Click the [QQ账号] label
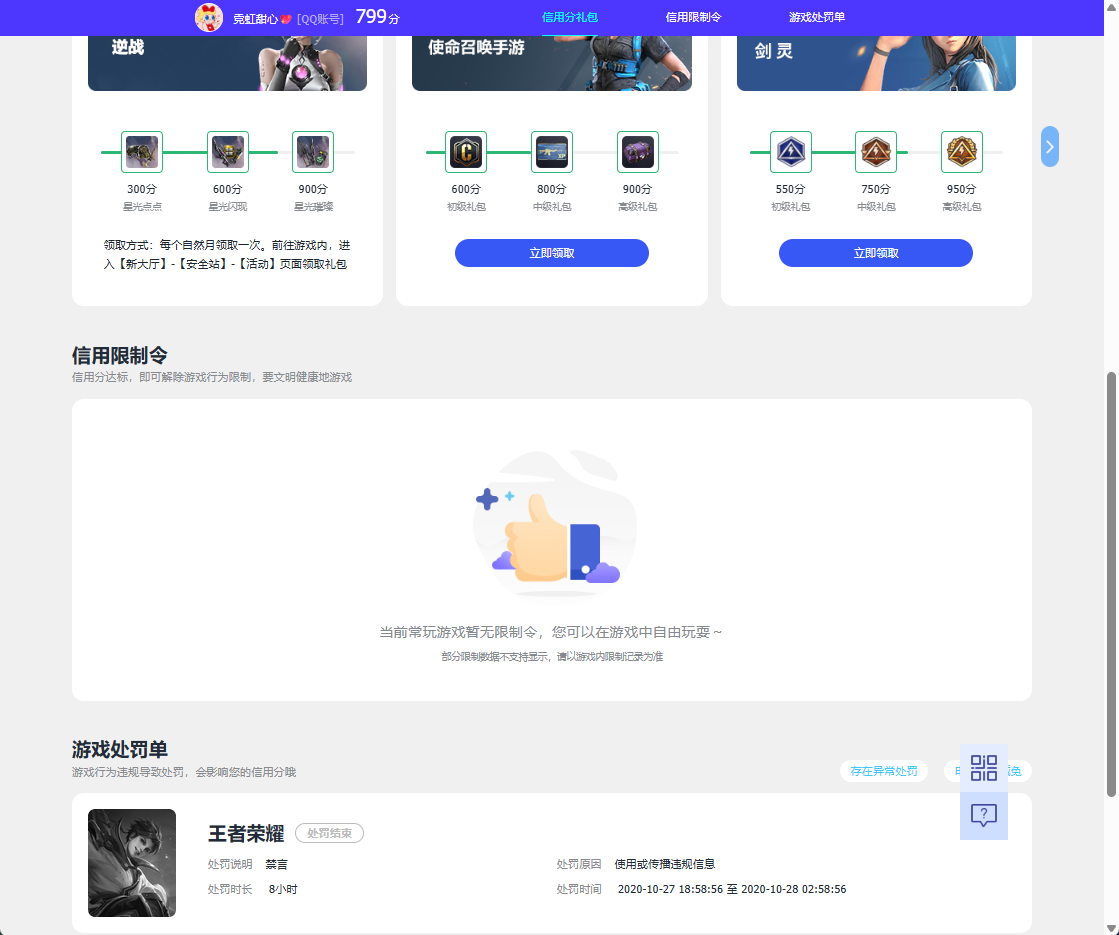This screenshot has height=935, width=1119. [x=320, y=19]
